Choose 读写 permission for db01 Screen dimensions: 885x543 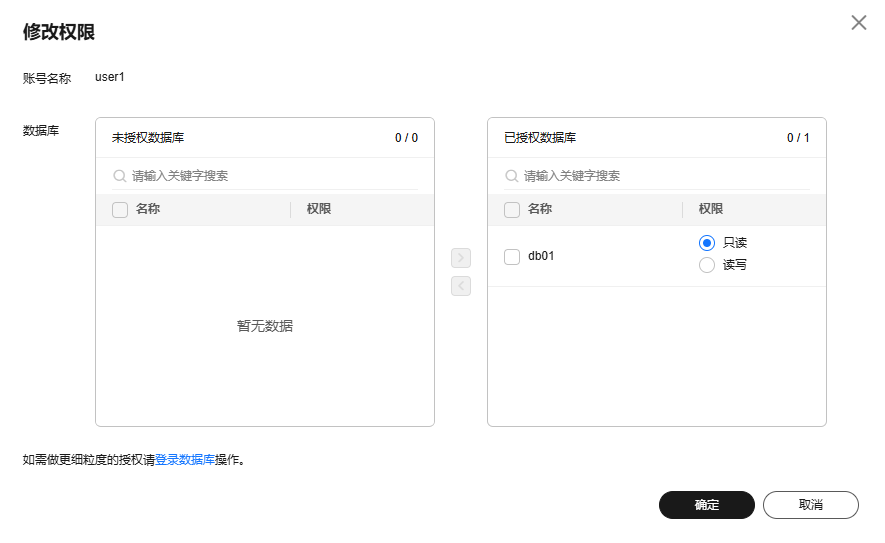(707, 265)
